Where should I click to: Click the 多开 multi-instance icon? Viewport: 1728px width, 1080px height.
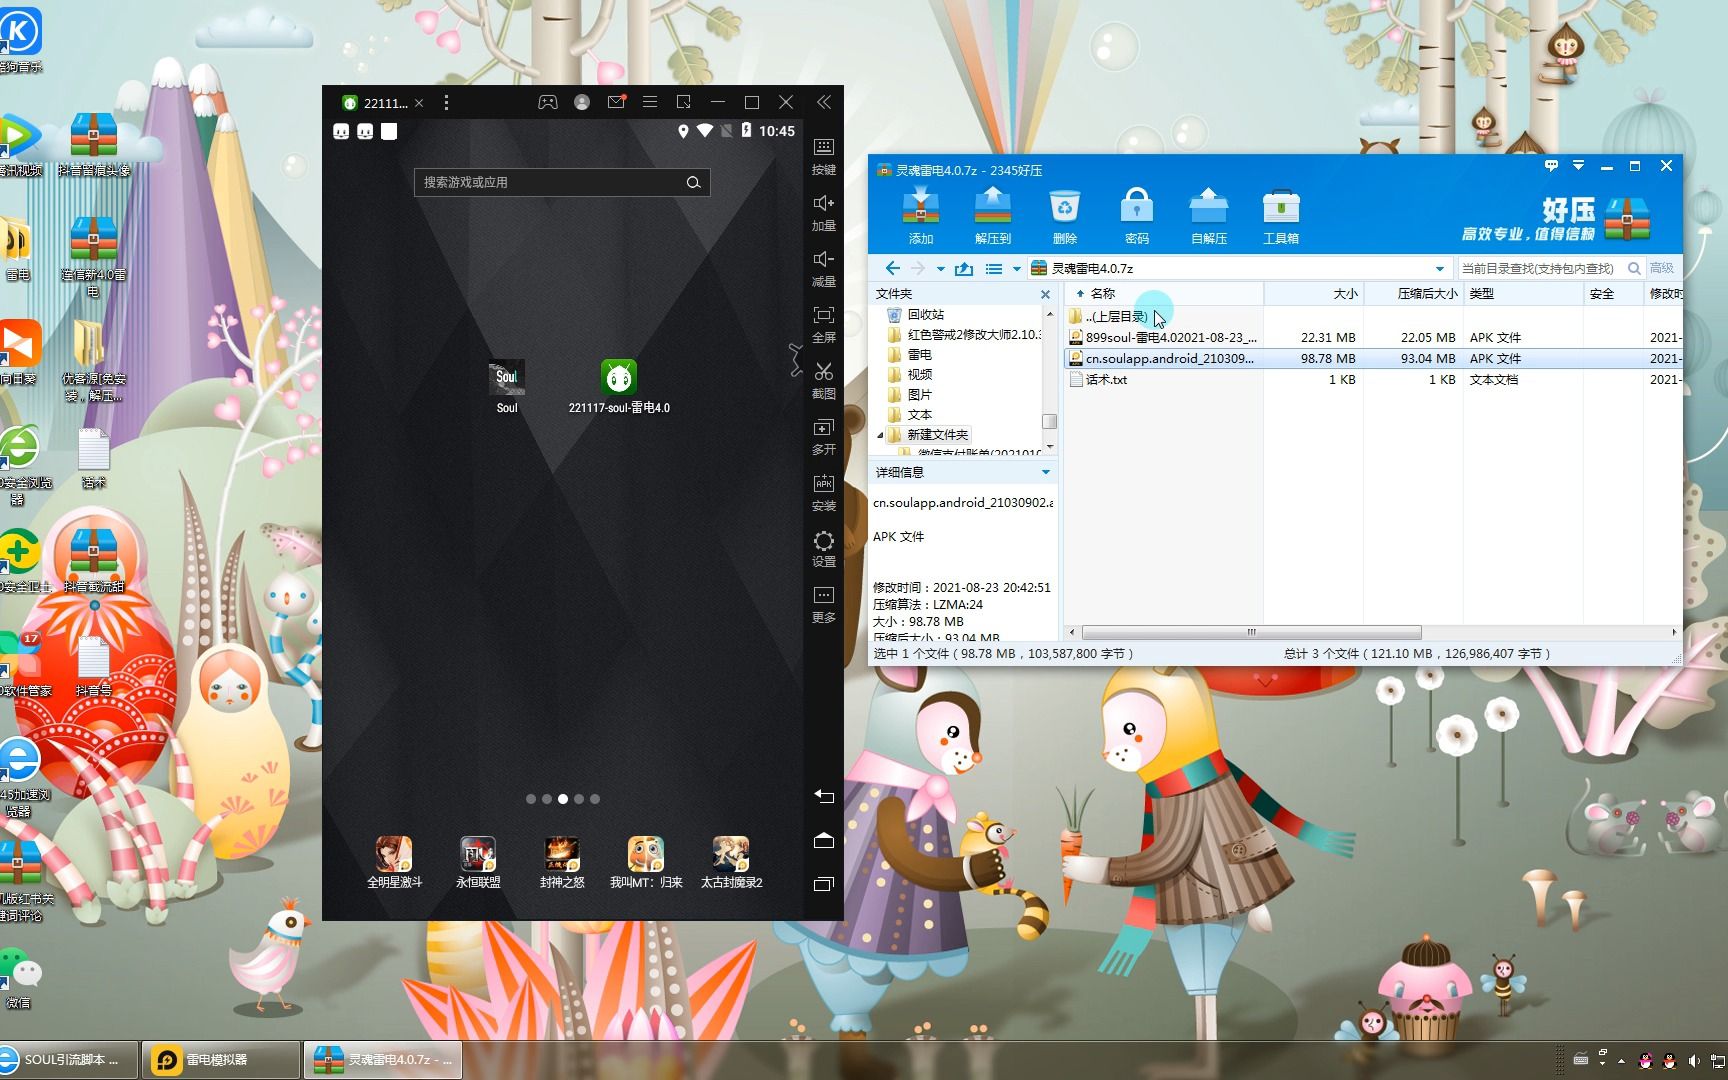[x=824, y=437]
